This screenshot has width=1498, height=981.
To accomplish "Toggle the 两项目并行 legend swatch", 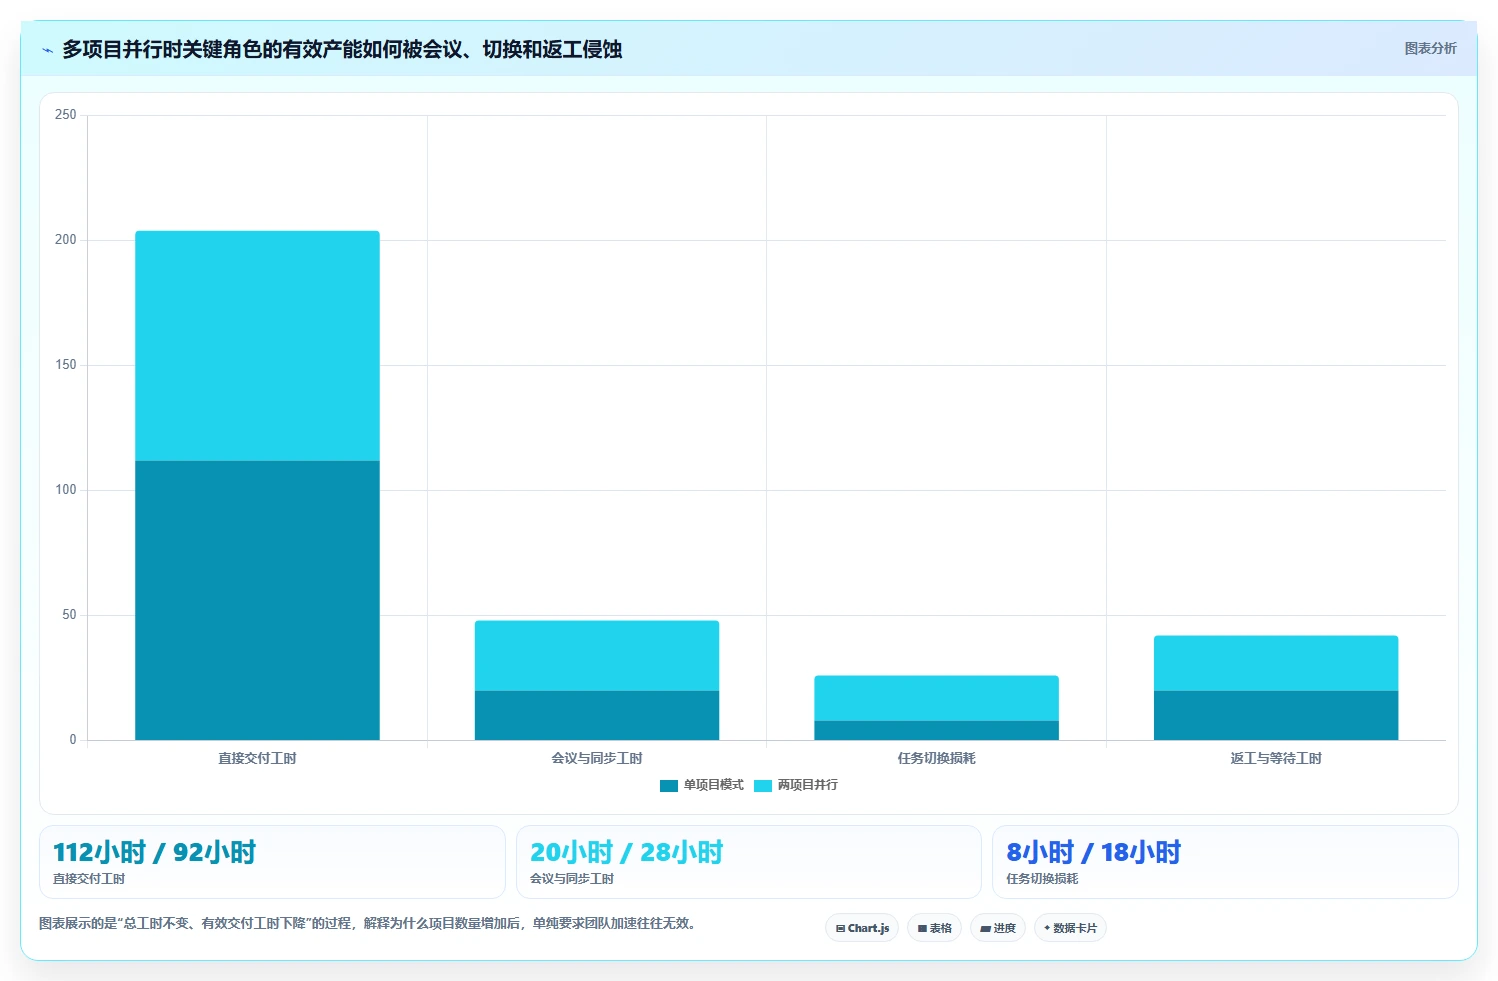I will pyautogui.click(x=763, y=786).
